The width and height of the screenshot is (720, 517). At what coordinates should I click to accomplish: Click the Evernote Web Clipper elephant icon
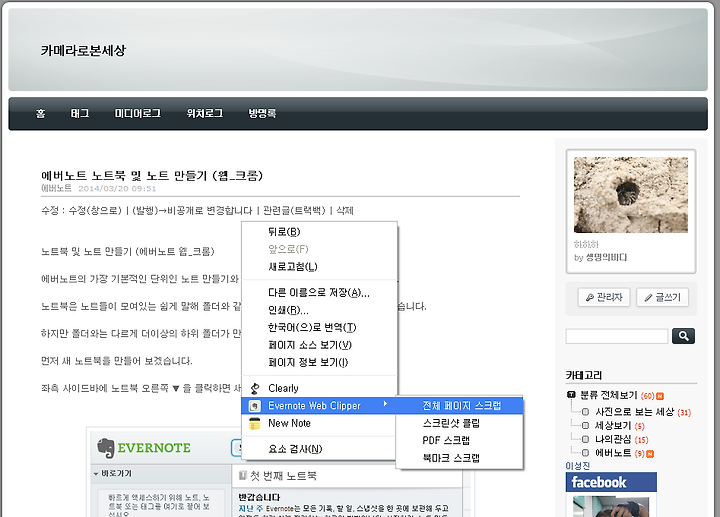click(x=254, y=406)
